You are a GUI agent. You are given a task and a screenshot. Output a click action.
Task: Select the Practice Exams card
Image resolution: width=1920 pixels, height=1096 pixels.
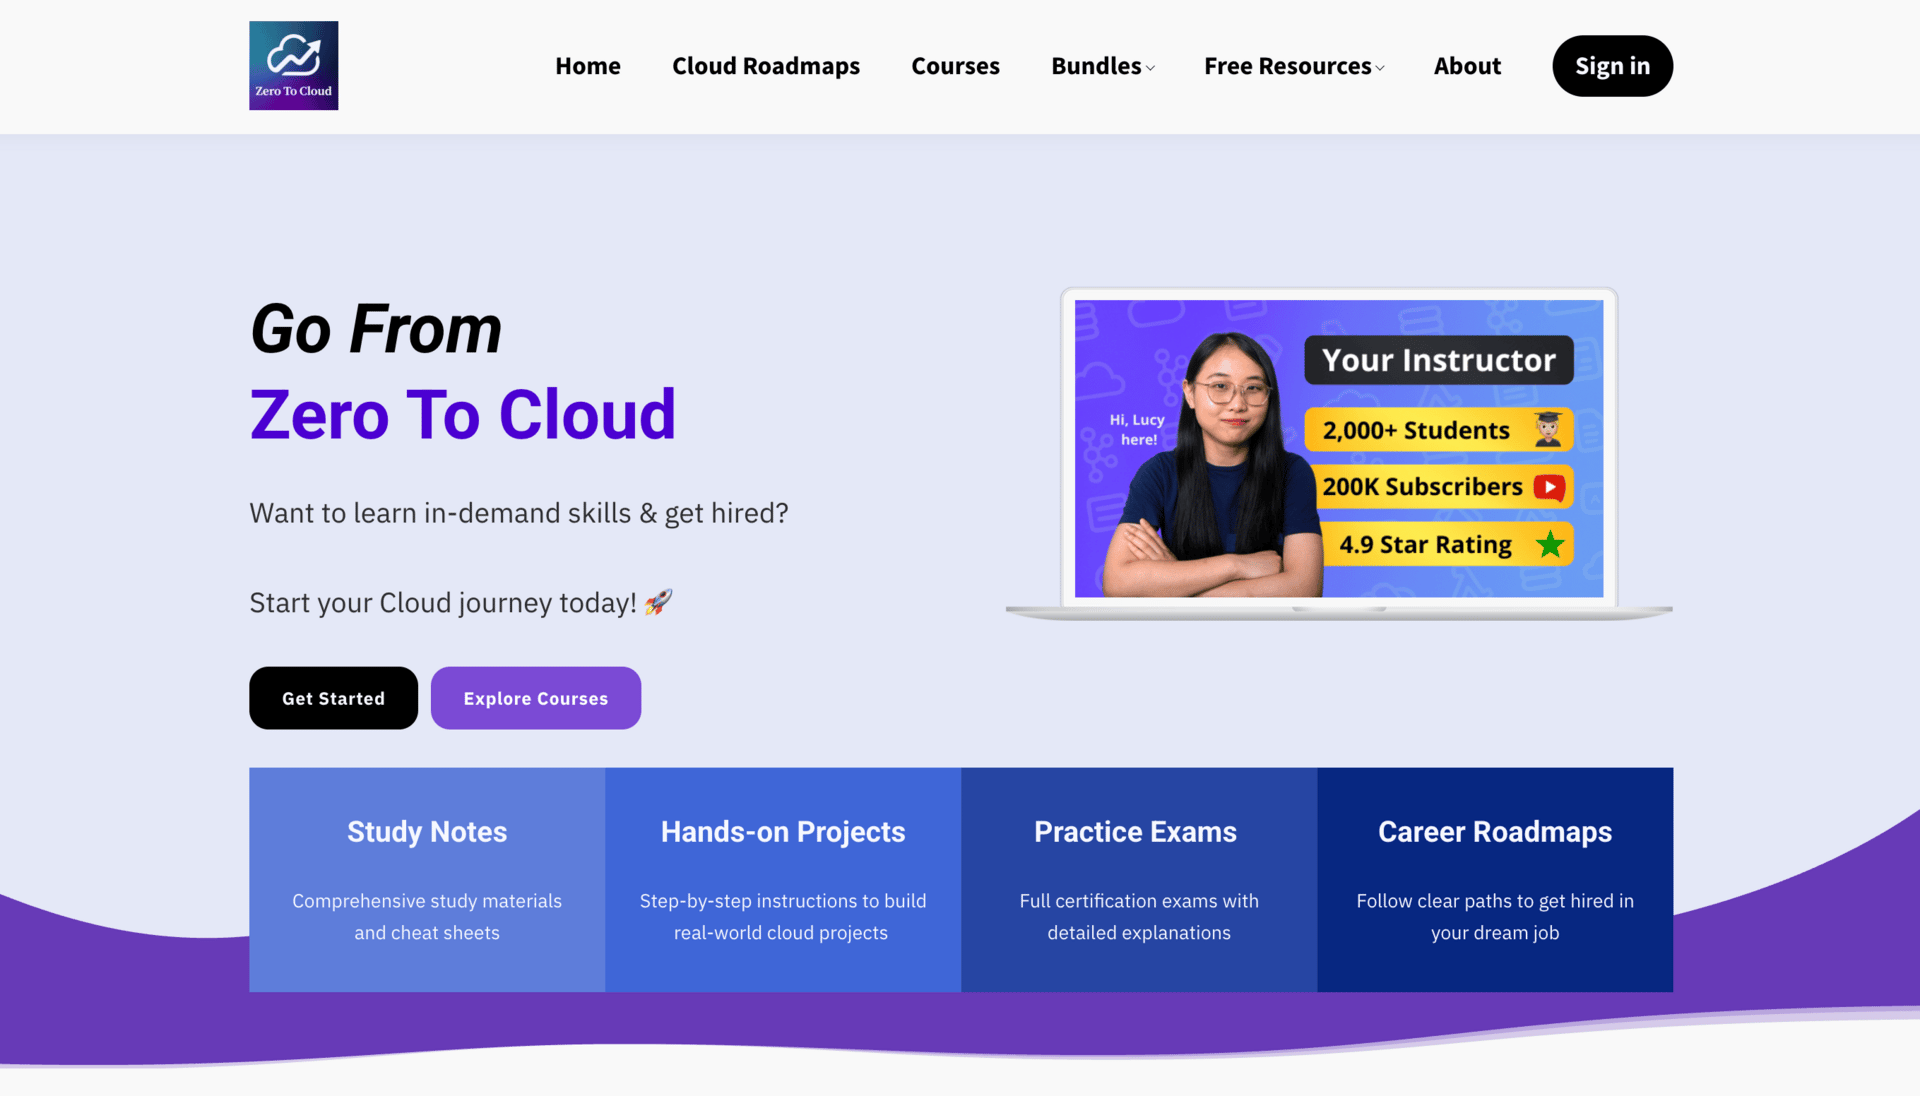(x=1139, y=880)
